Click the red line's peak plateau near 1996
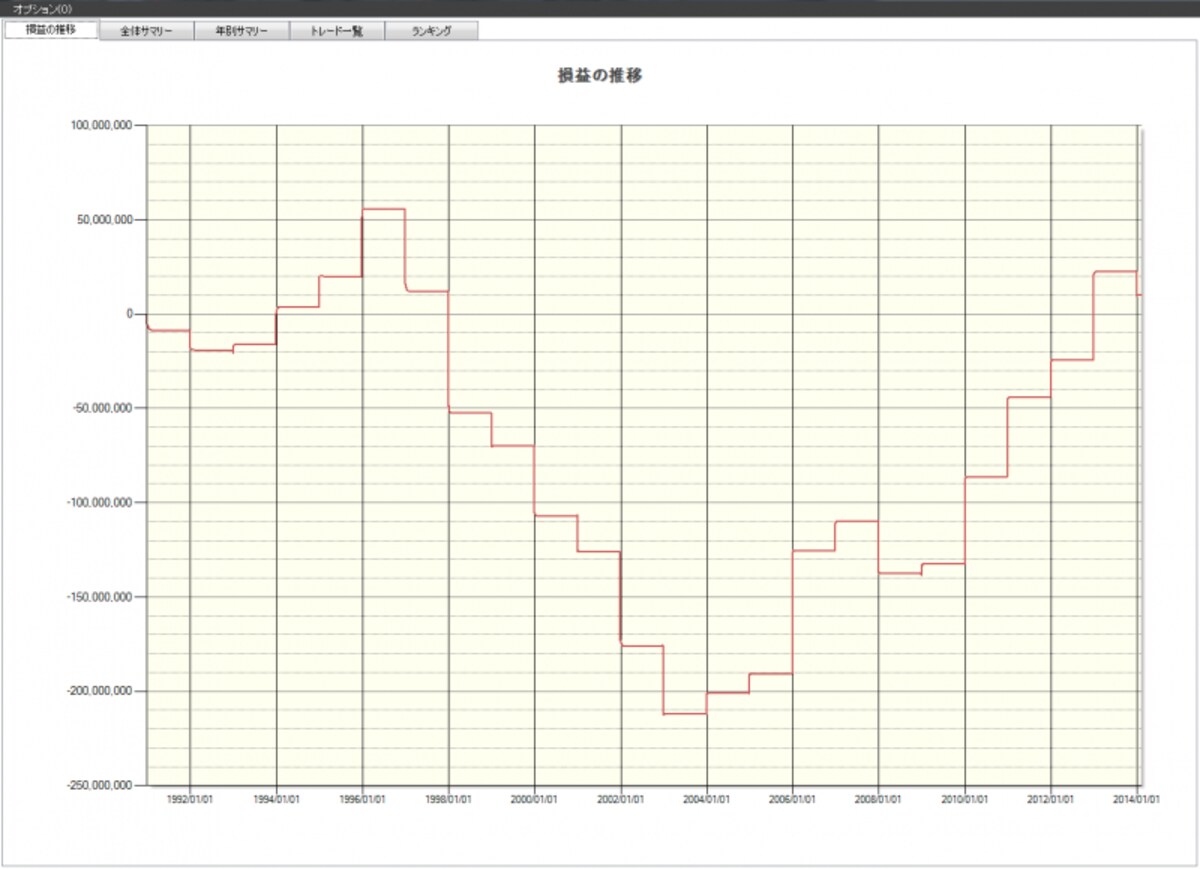Viewport: 1200px width, 869px height. pos(383,209)
